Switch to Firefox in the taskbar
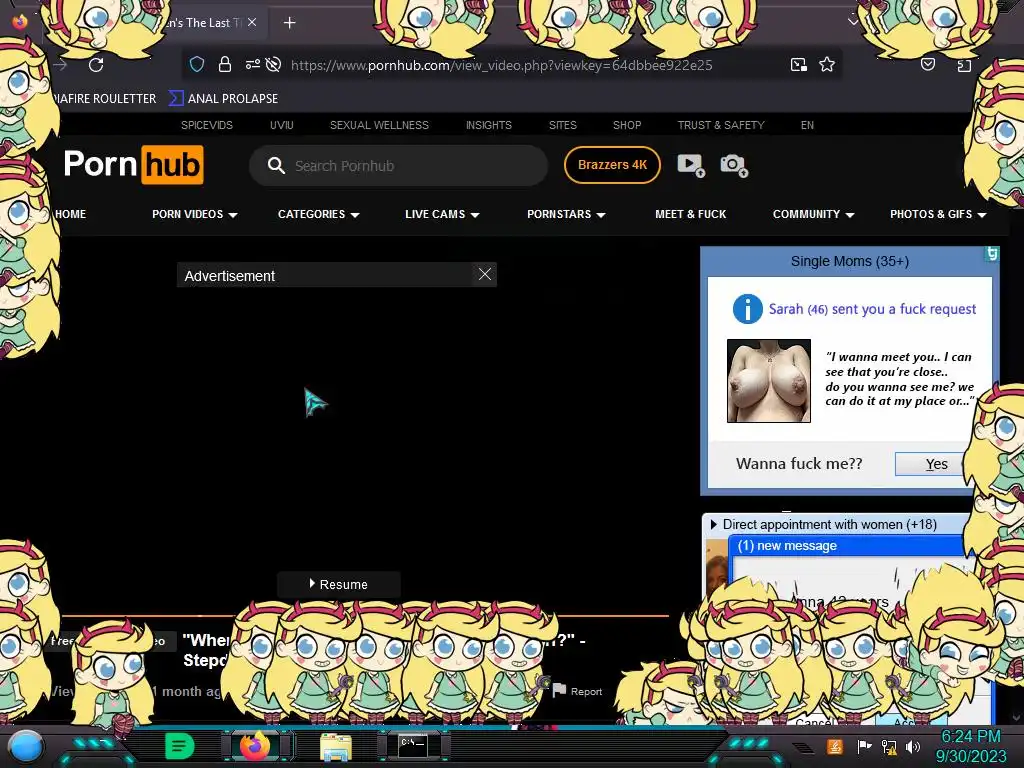 pyautogui.click(x=255, y=745)
